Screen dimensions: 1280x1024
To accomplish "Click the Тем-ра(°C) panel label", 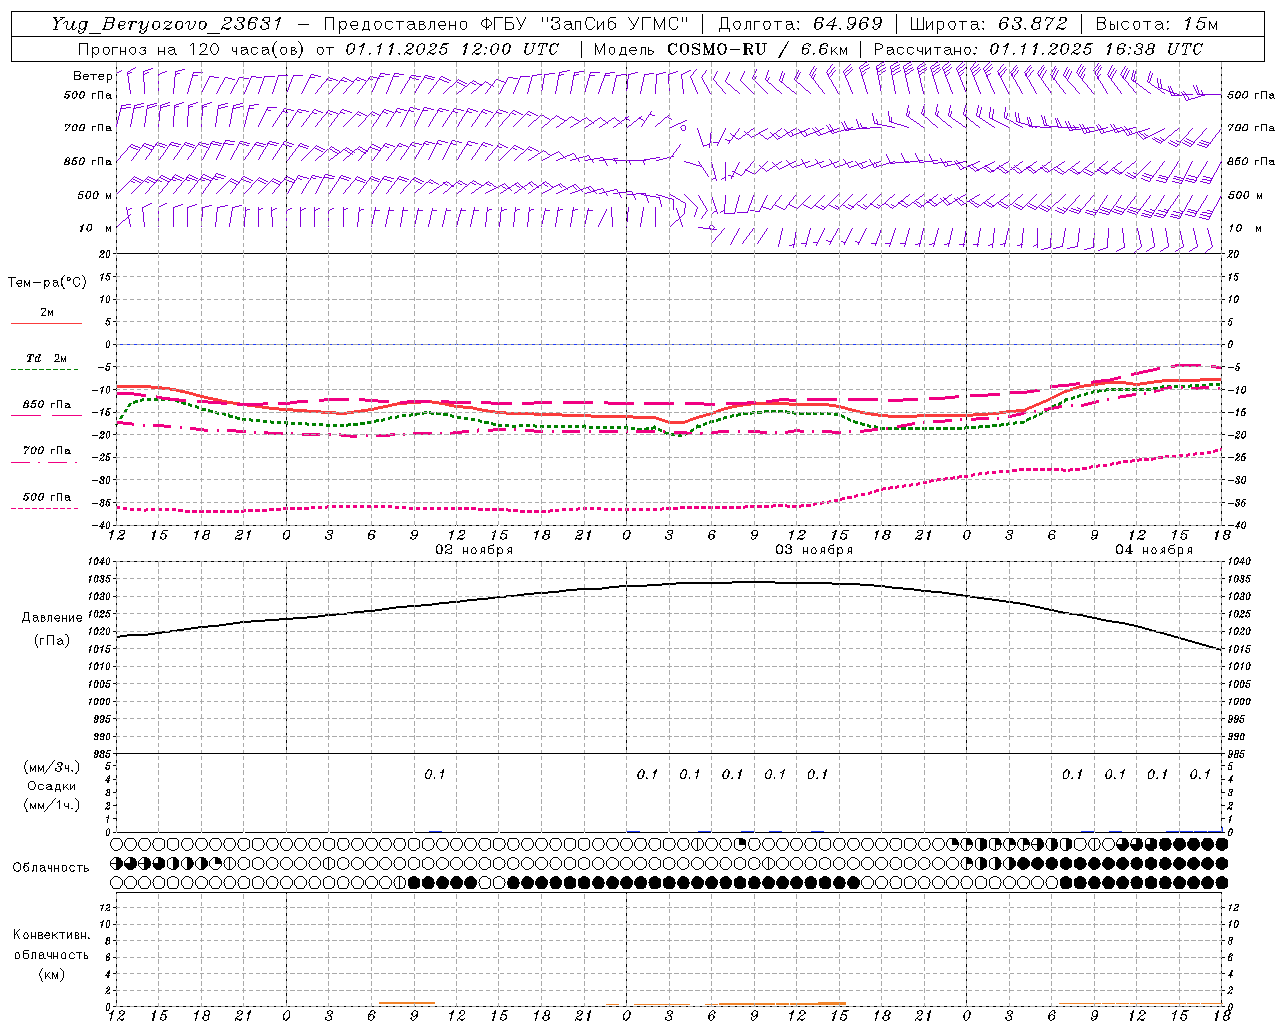I will (47, 283).
